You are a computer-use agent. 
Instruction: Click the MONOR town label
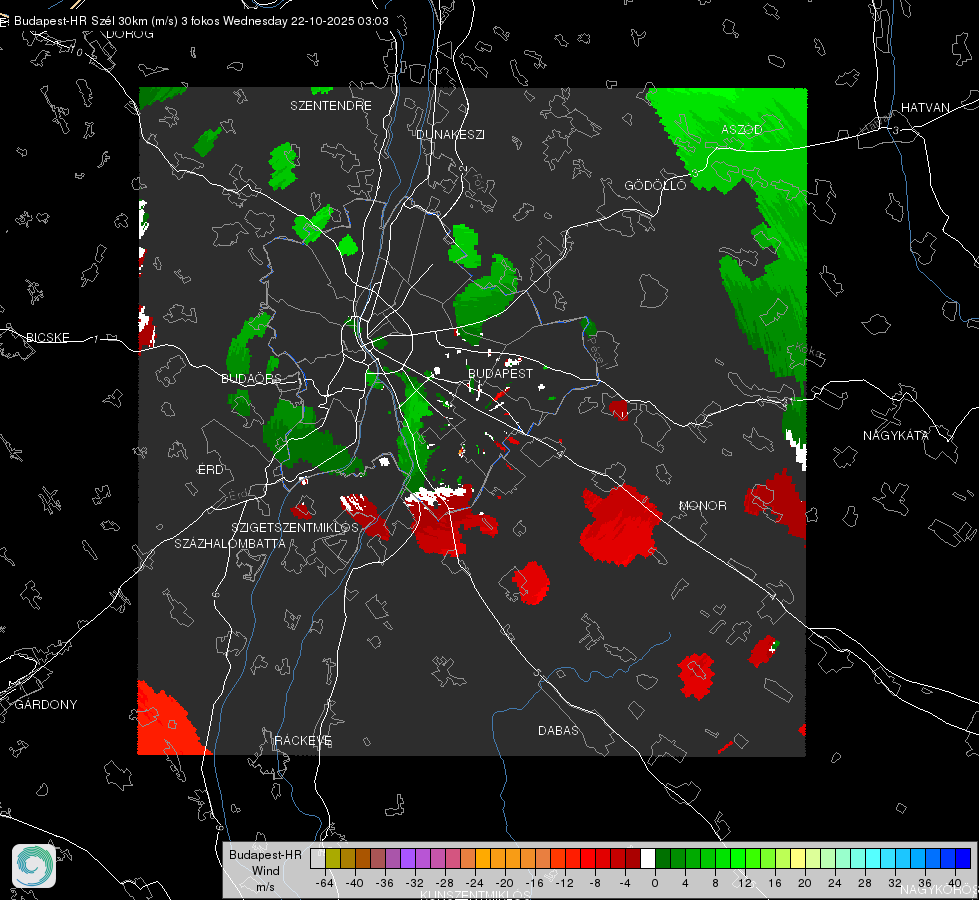coord(702,505)
